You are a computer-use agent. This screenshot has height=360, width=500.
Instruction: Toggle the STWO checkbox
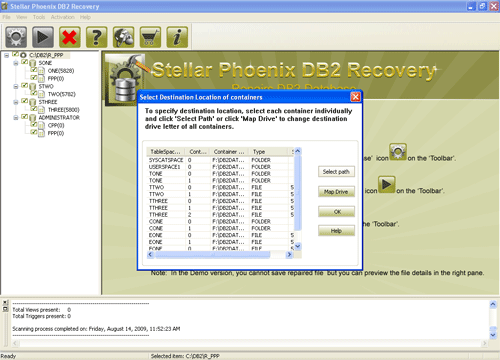(24, 85)
